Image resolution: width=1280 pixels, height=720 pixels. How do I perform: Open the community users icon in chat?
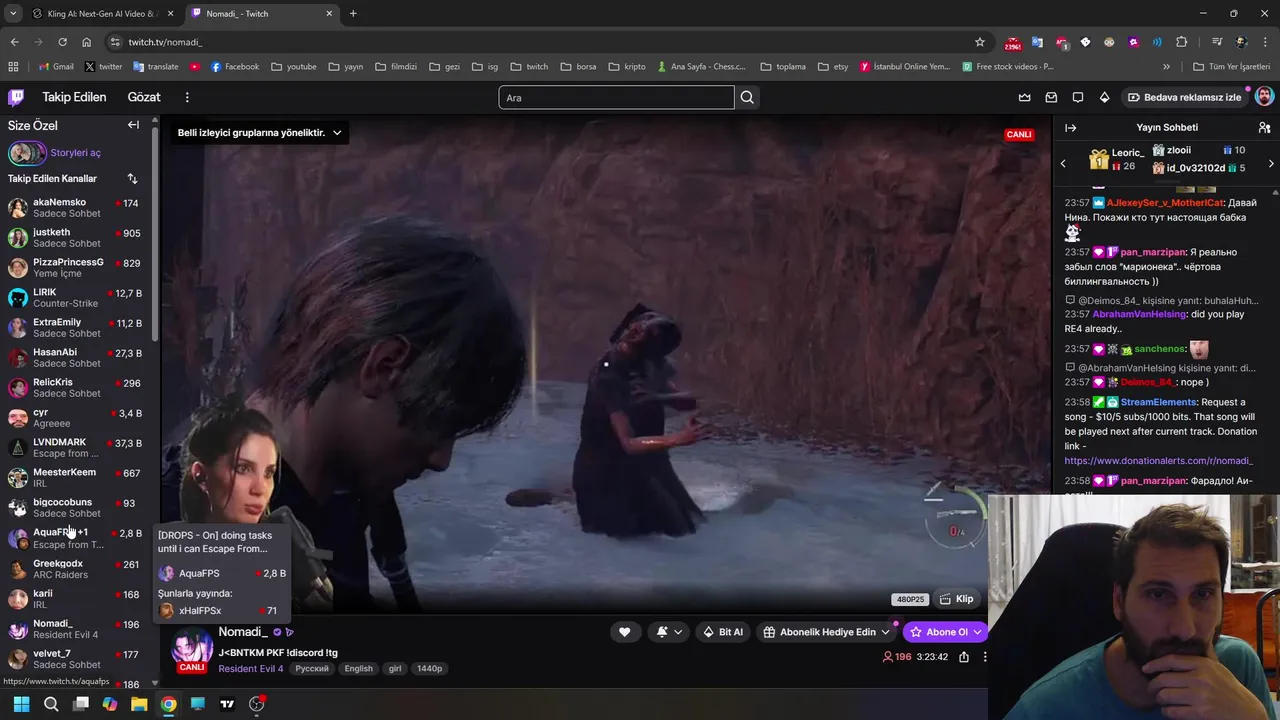pyautogui.click(x=1264, y=128)
